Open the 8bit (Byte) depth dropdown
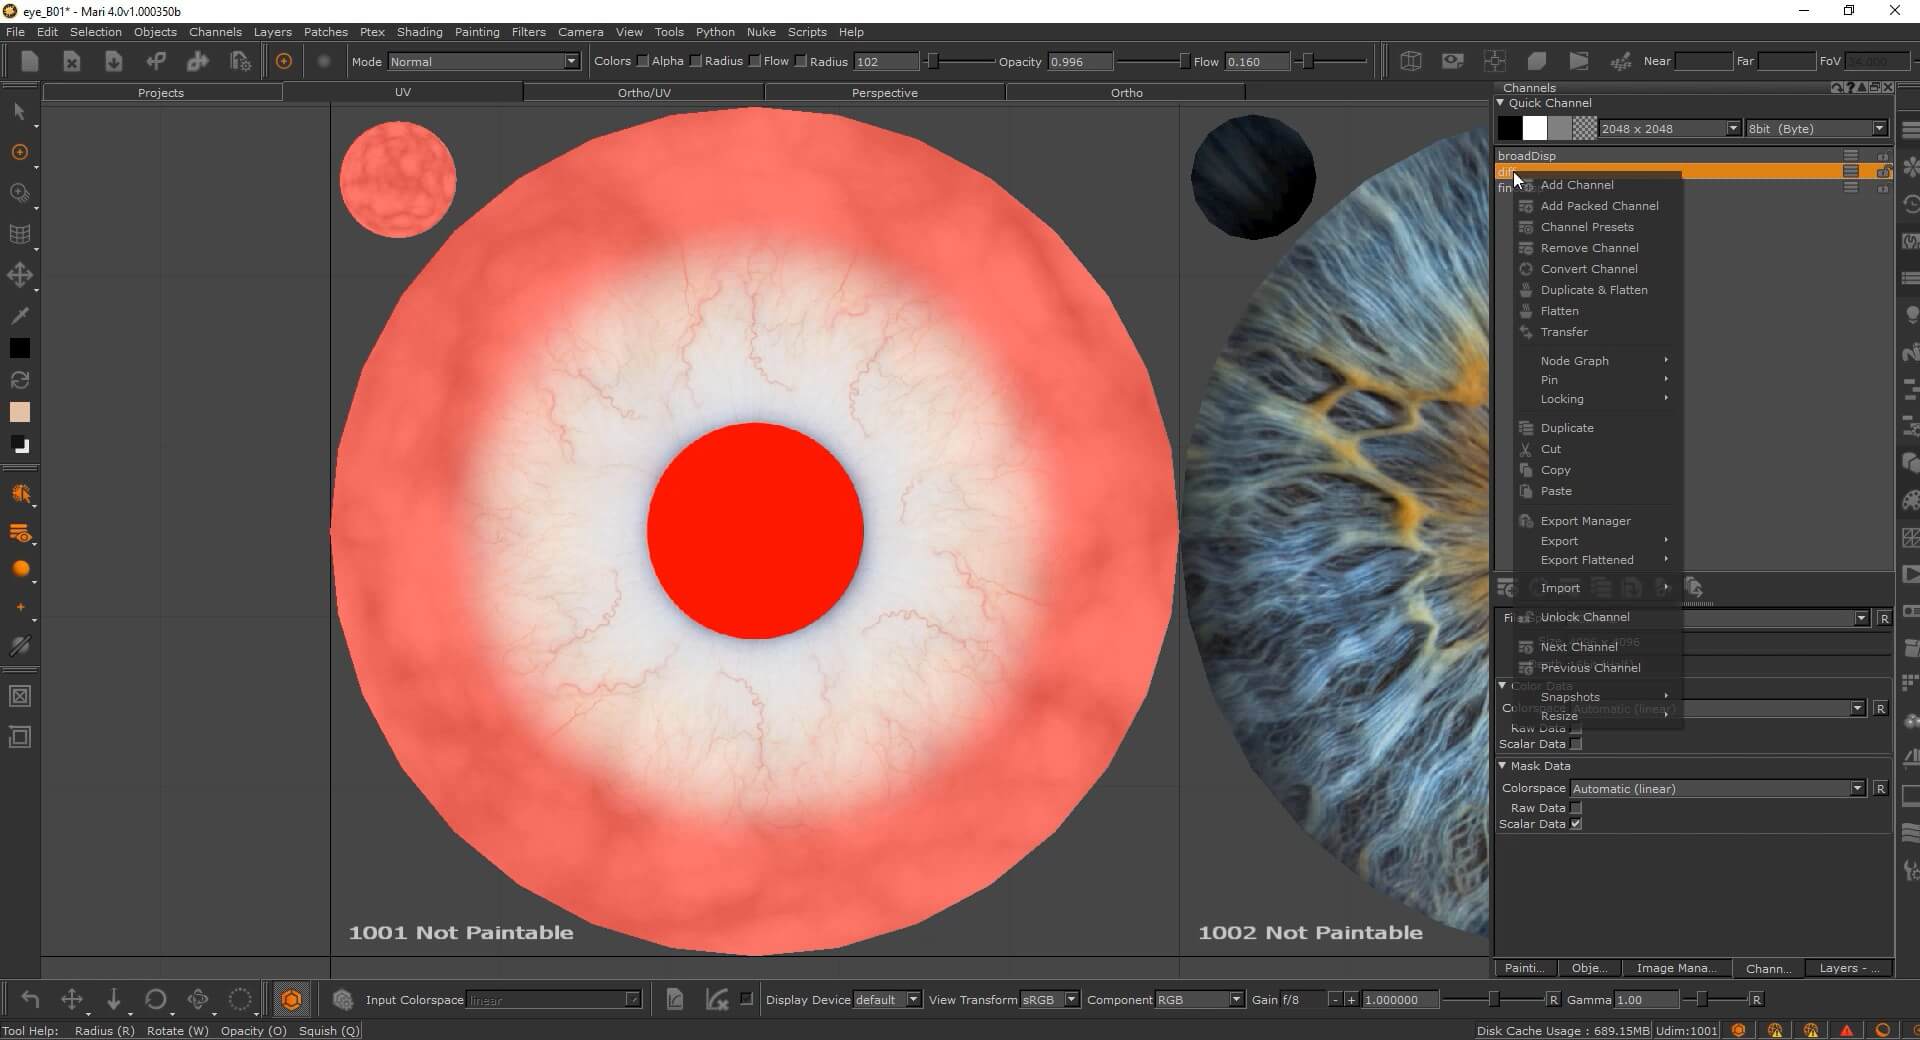Viewport: 1920px width, 1040px height. 1816,129
